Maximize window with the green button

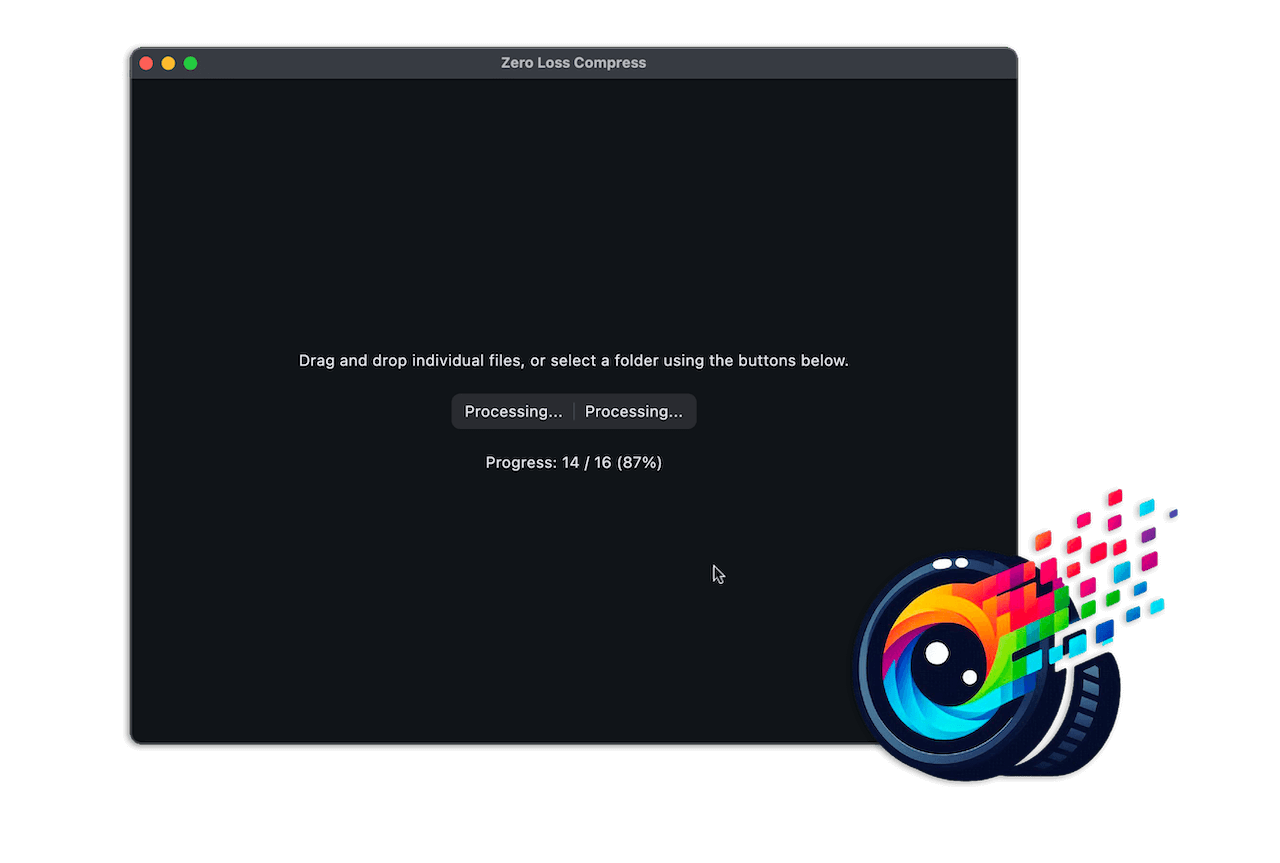pos(190,63)
